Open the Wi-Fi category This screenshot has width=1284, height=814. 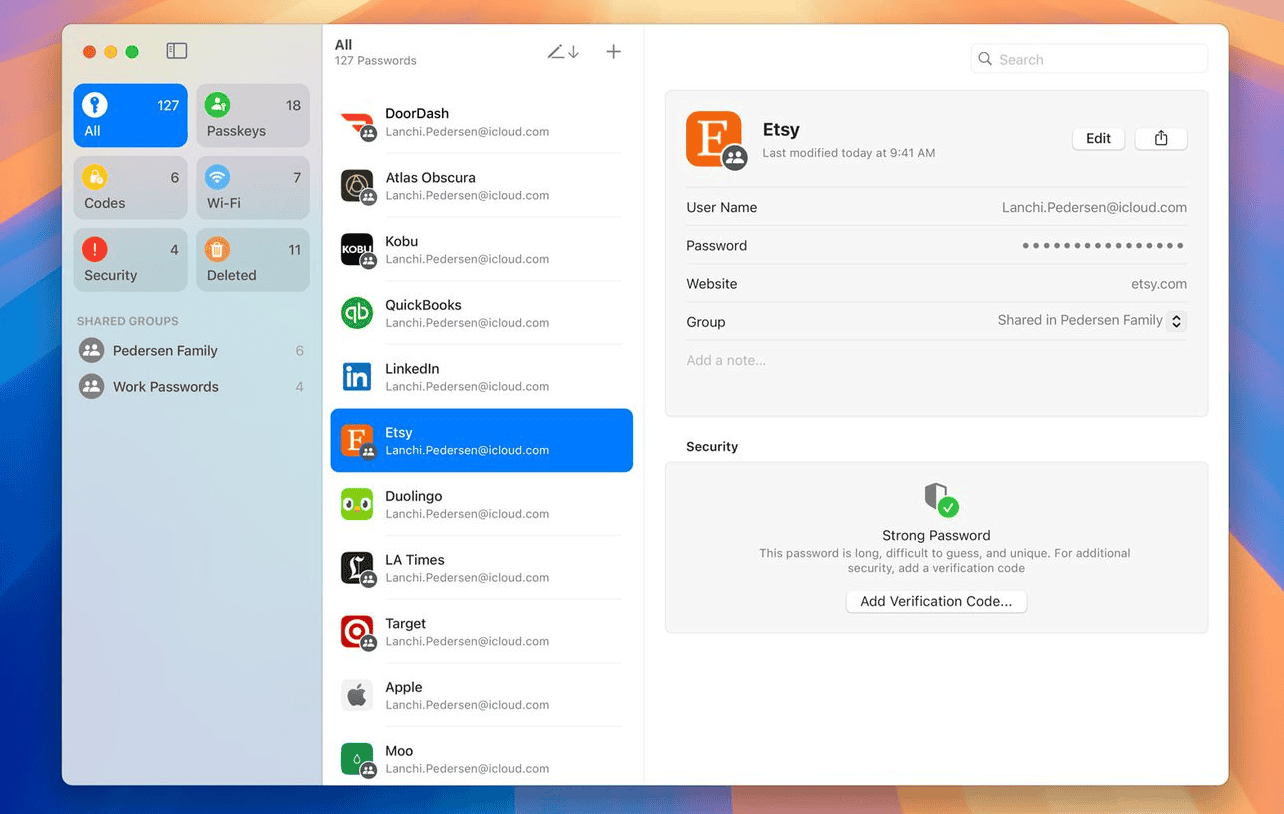253,188
